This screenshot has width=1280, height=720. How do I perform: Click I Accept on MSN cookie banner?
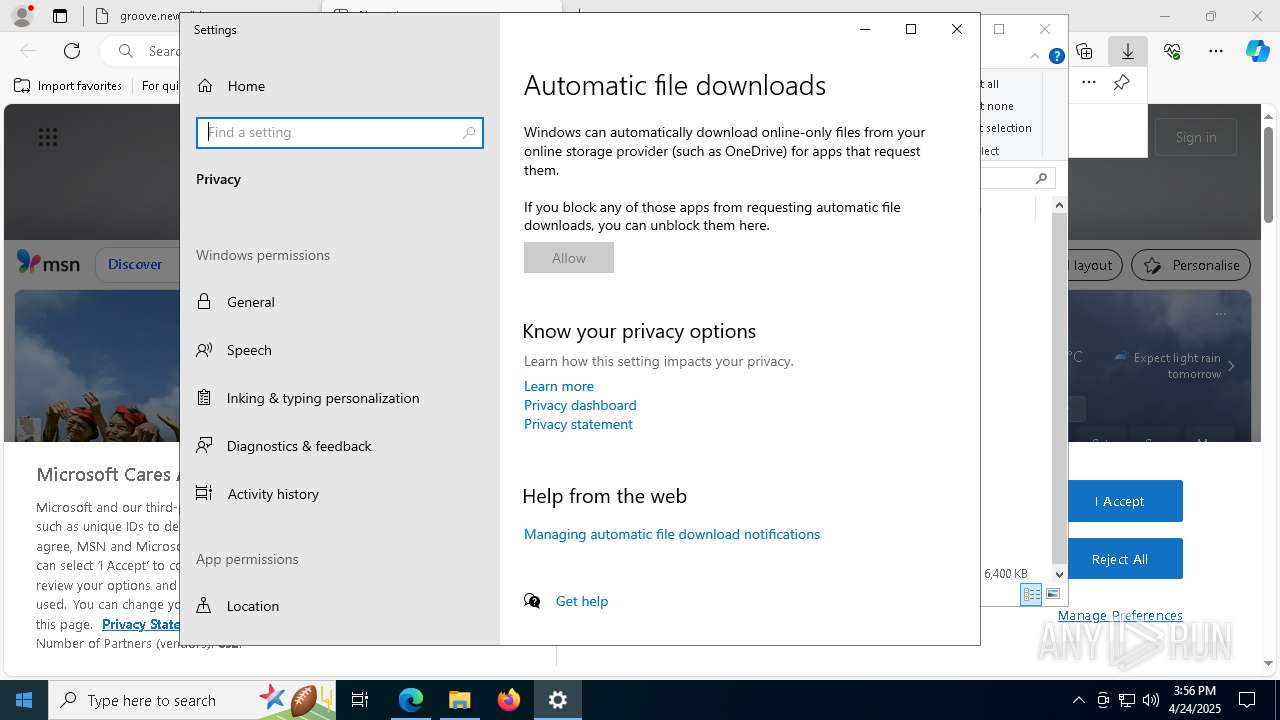(1119, 501)
